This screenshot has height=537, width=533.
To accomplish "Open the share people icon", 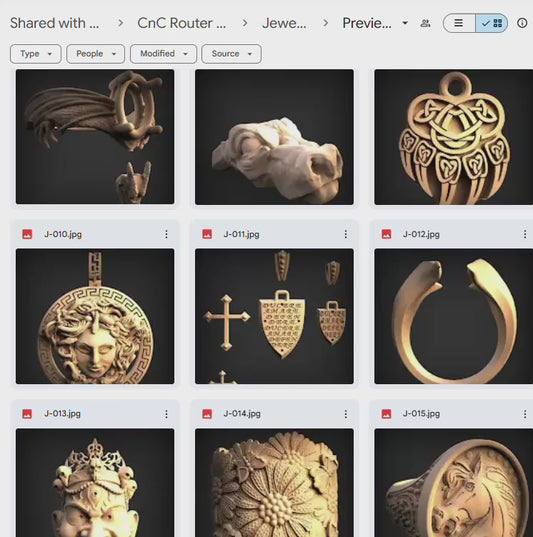I will 425,23.
